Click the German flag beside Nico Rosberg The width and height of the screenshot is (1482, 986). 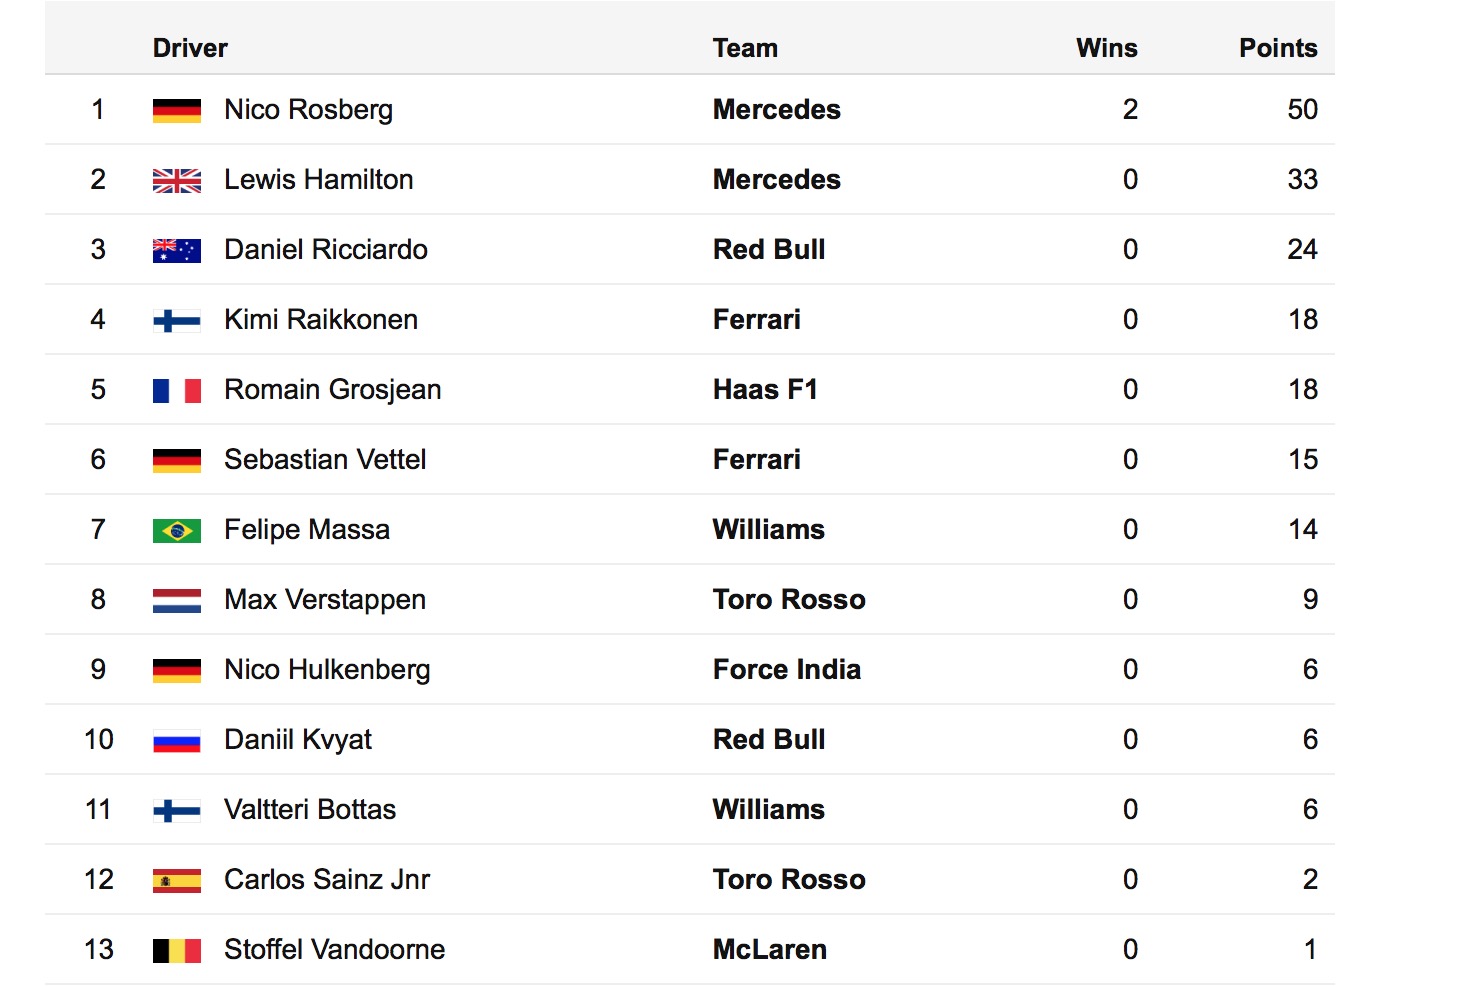177,110
